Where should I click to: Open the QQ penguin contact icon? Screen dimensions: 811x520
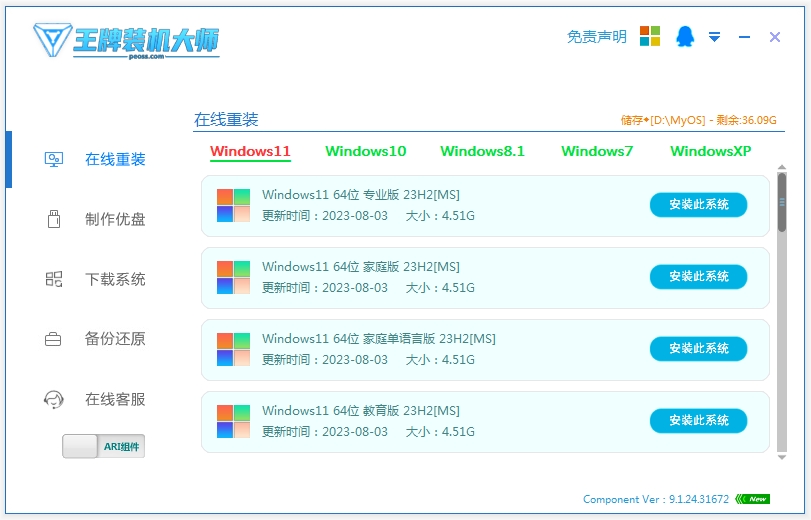(685, 36)
